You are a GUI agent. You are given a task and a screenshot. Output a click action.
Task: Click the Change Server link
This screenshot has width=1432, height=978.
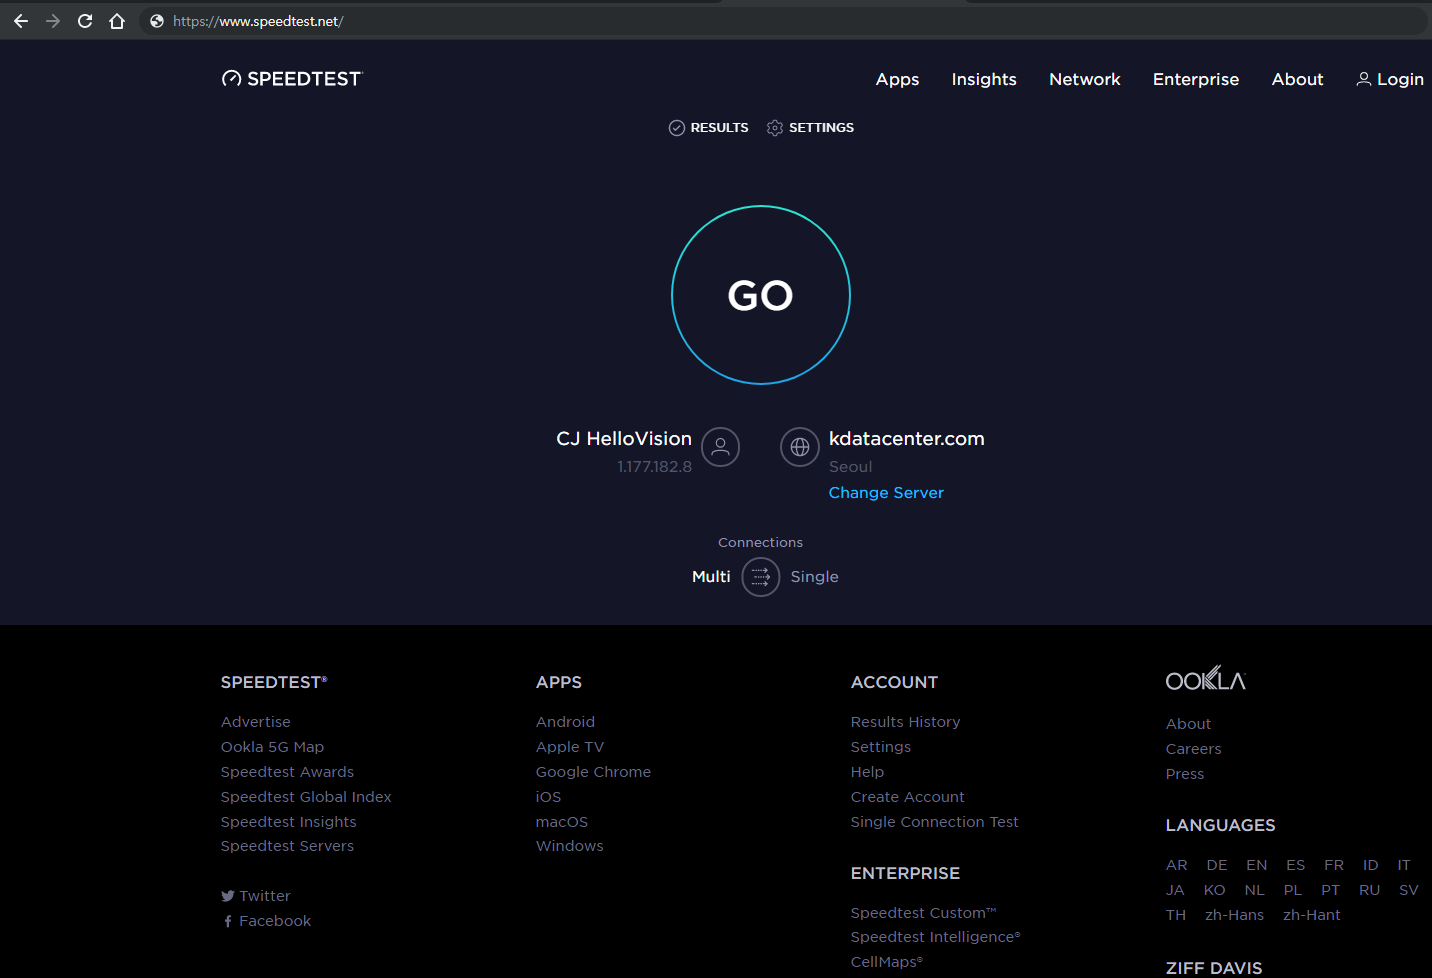886,493
